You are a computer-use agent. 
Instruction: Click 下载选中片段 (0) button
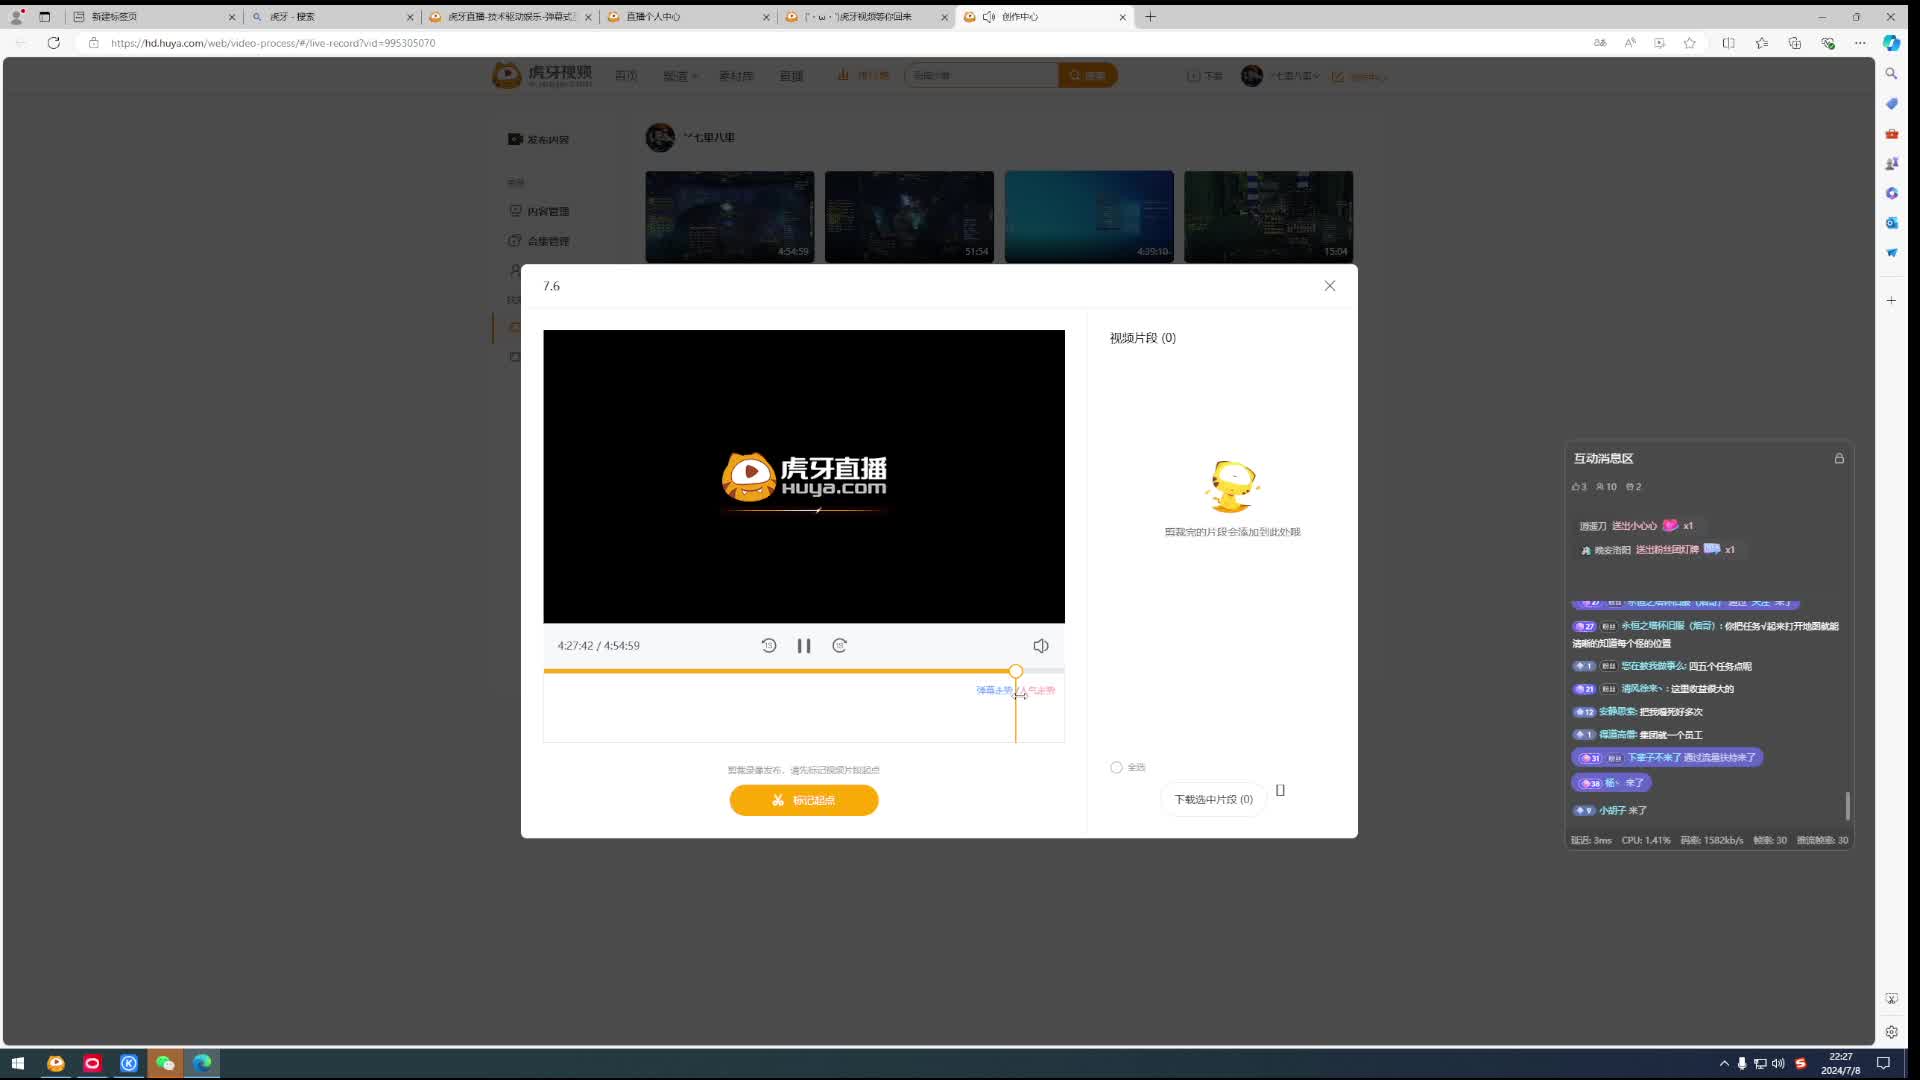point(1212,800)
